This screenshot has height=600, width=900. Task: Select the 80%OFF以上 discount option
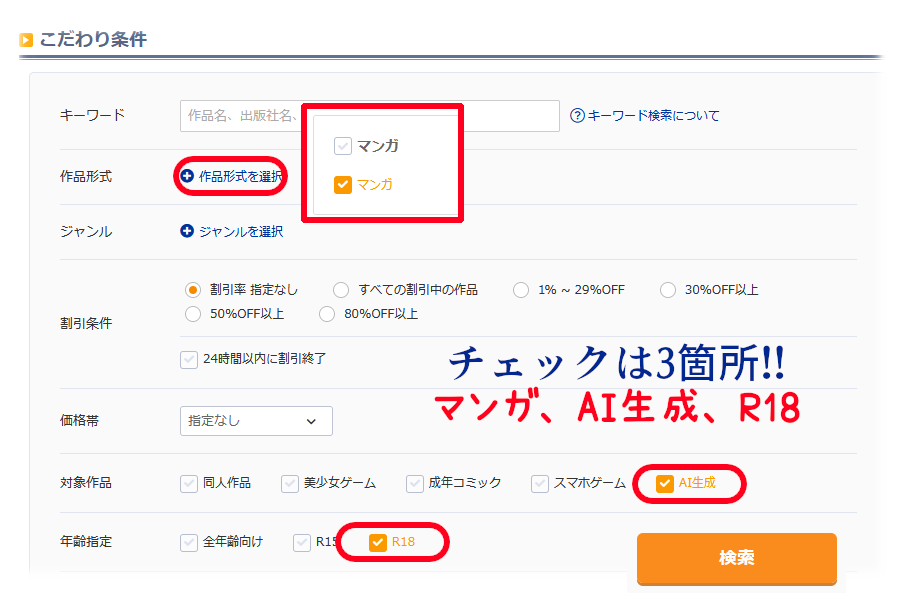coord(327,314)
